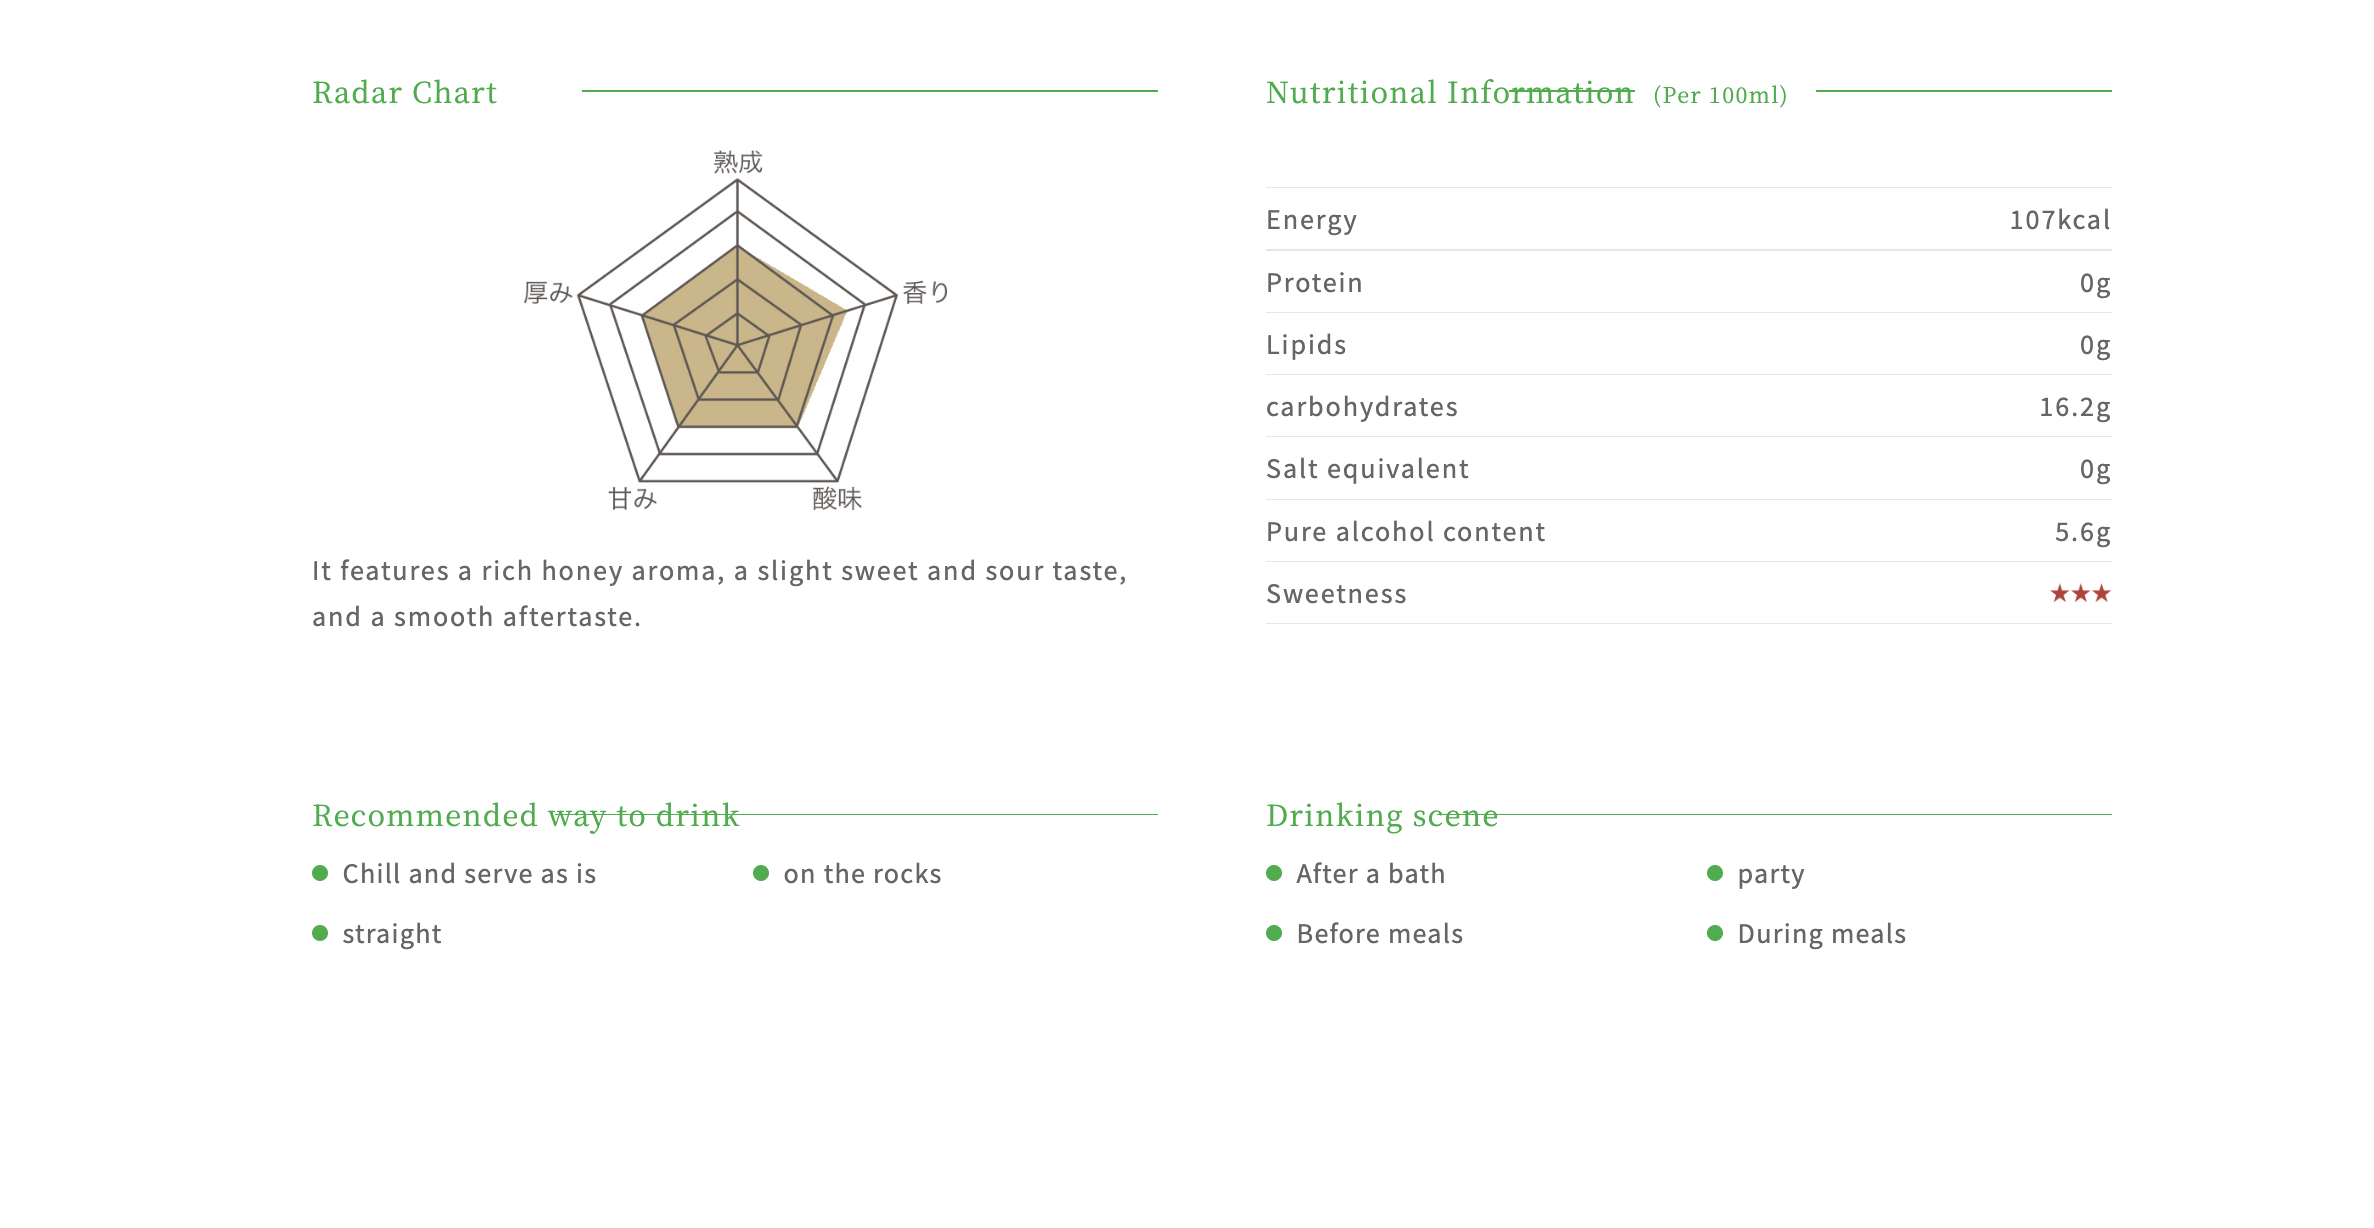Click the green bullet beside 'party'
Image resolution: width=2374 pixels, height=1228 pixels.
[1715, 873]
